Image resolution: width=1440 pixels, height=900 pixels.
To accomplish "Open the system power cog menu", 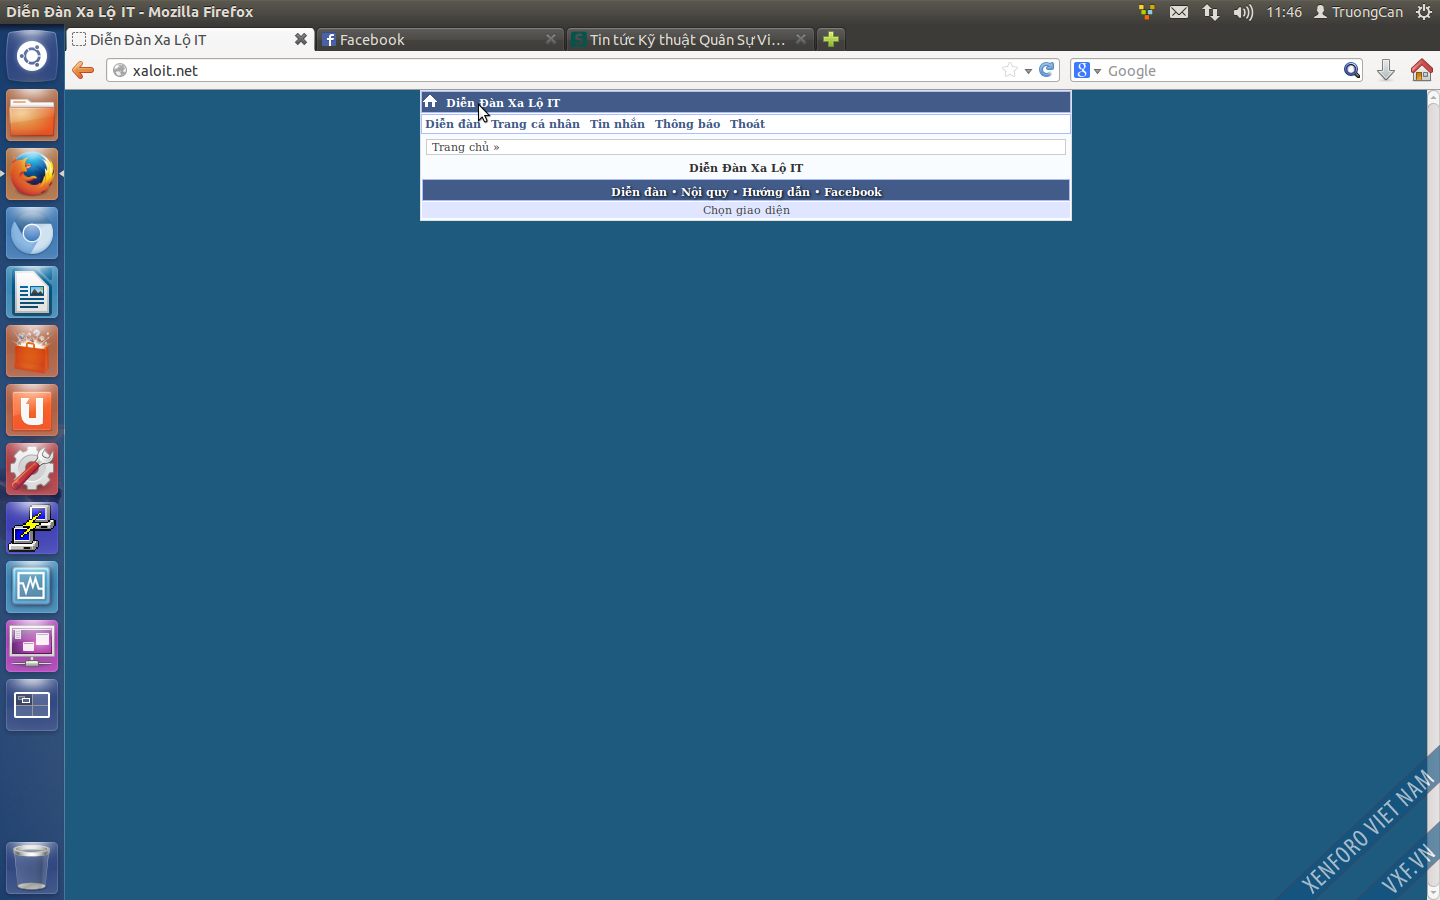I will [1424, 12].
